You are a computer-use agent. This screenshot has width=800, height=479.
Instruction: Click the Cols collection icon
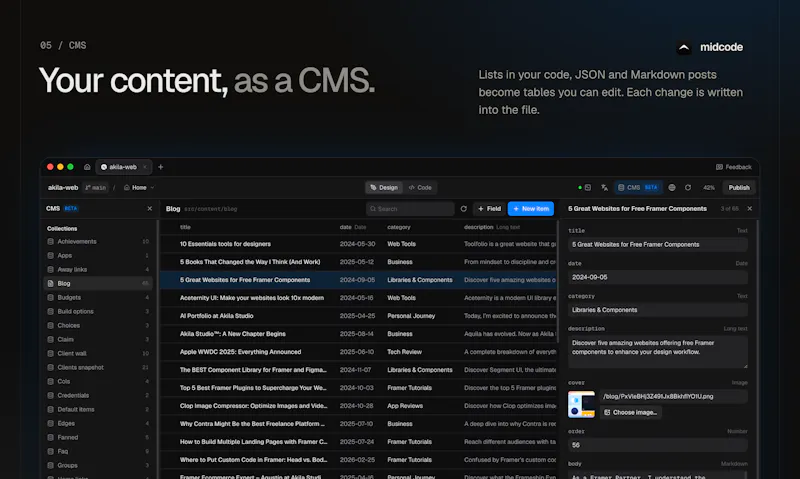(51, 382)
